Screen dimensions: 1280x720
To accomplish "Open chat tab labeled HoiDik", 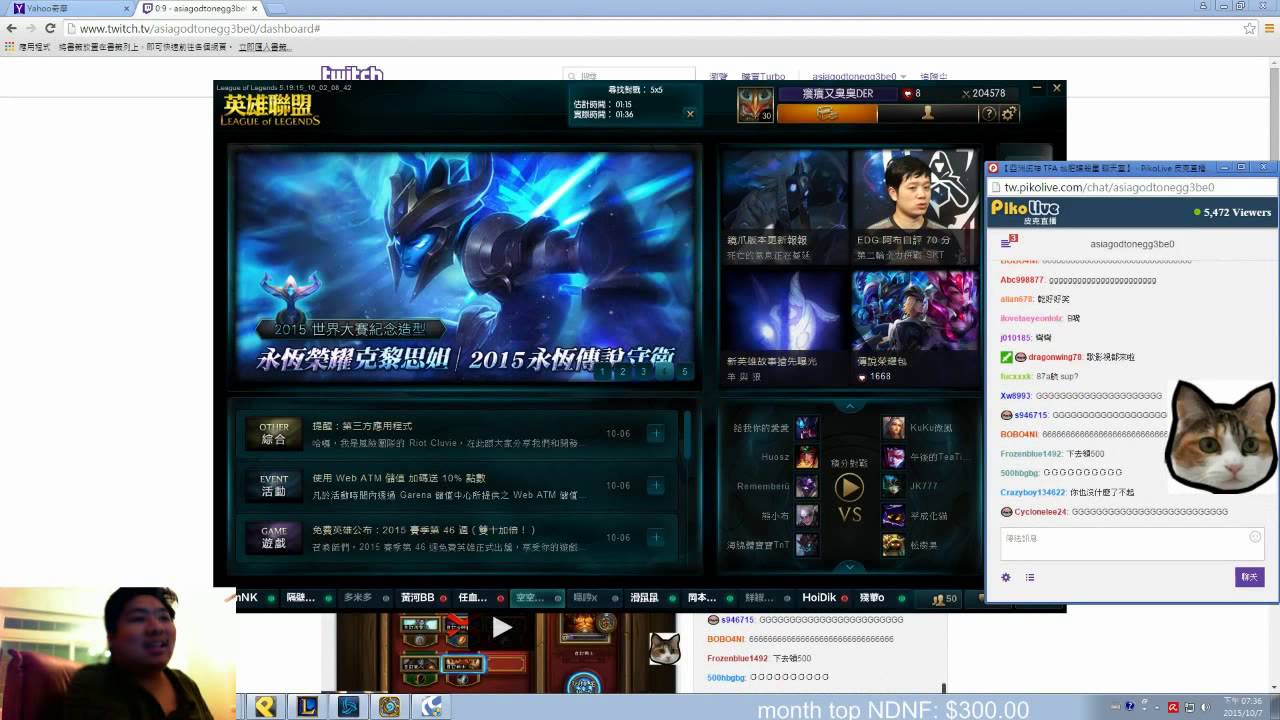I will click(x=825, y=598).
